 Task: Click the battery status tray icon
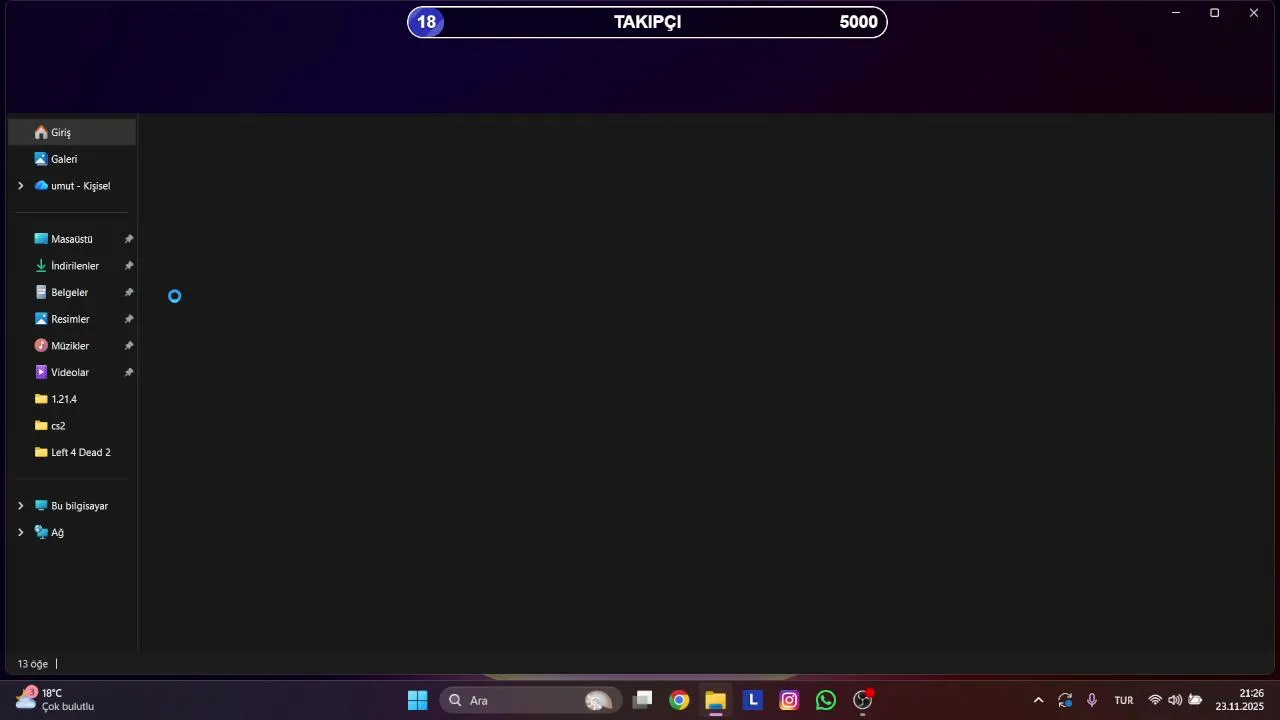click(1195, 700)
